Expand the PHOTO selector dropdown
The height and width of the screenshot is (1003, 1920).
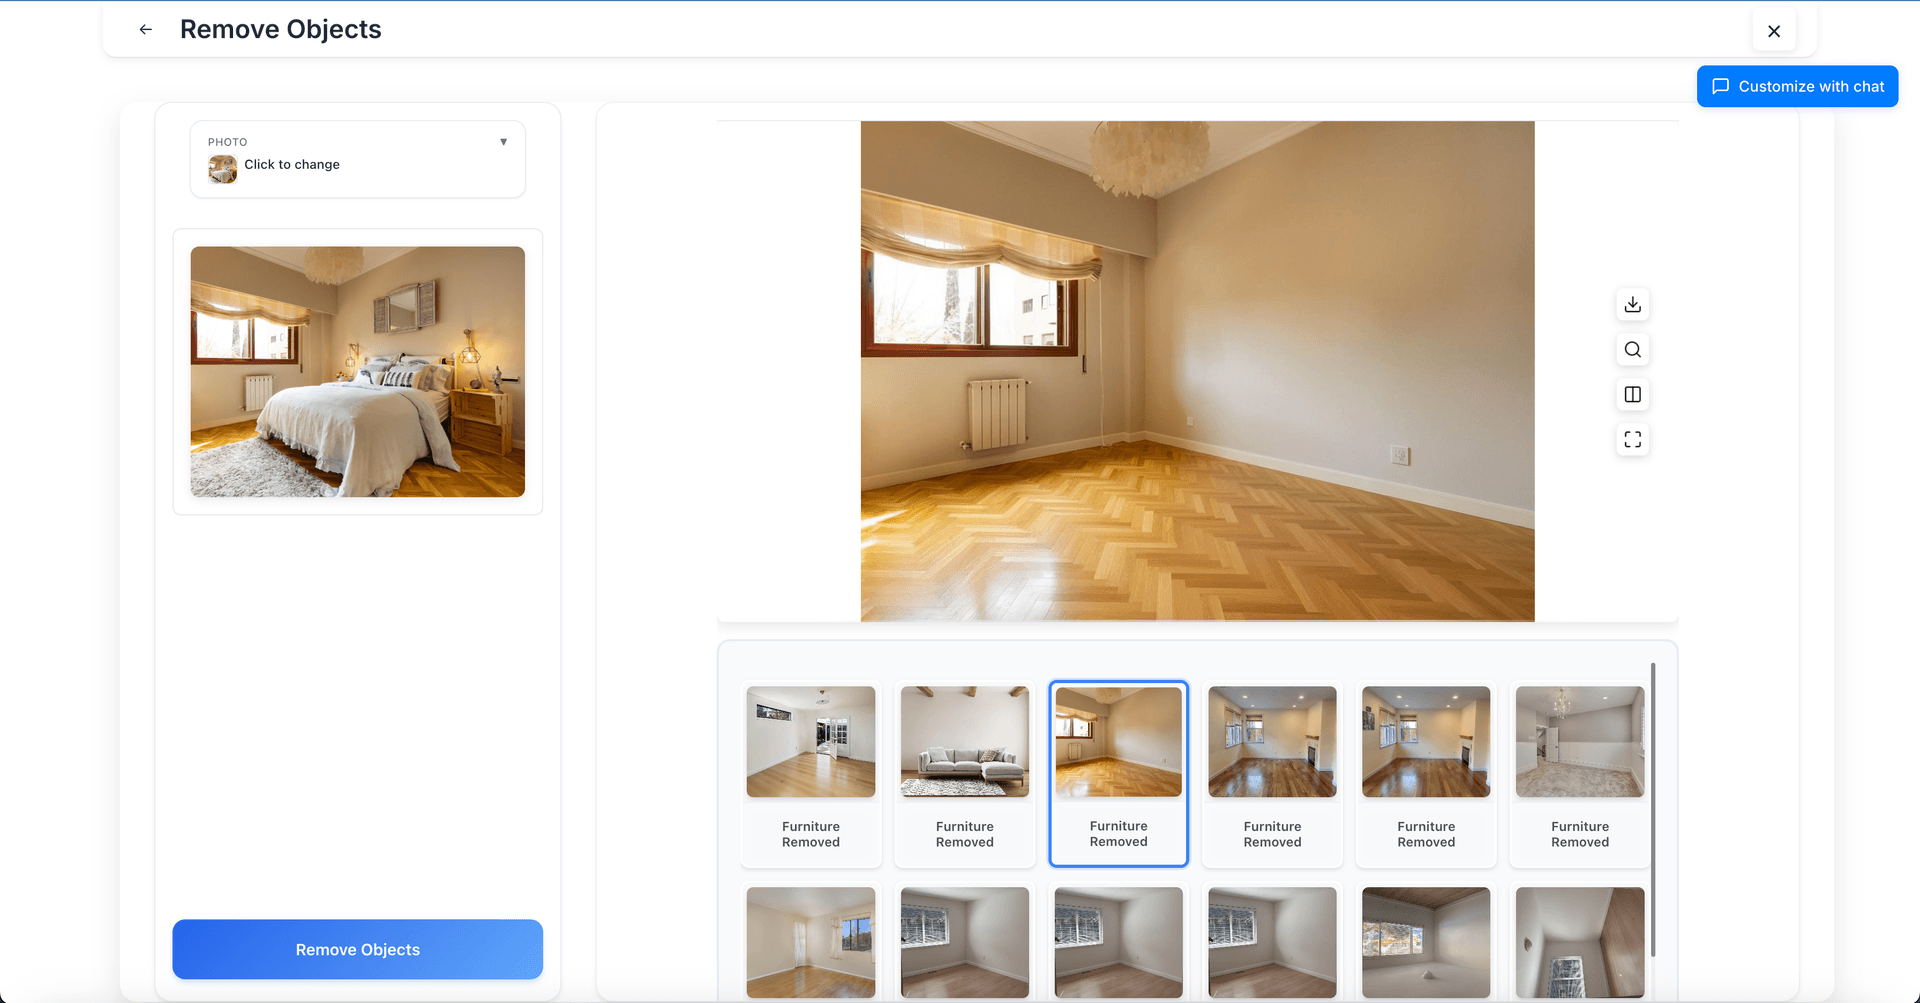[x=504, y=141]
